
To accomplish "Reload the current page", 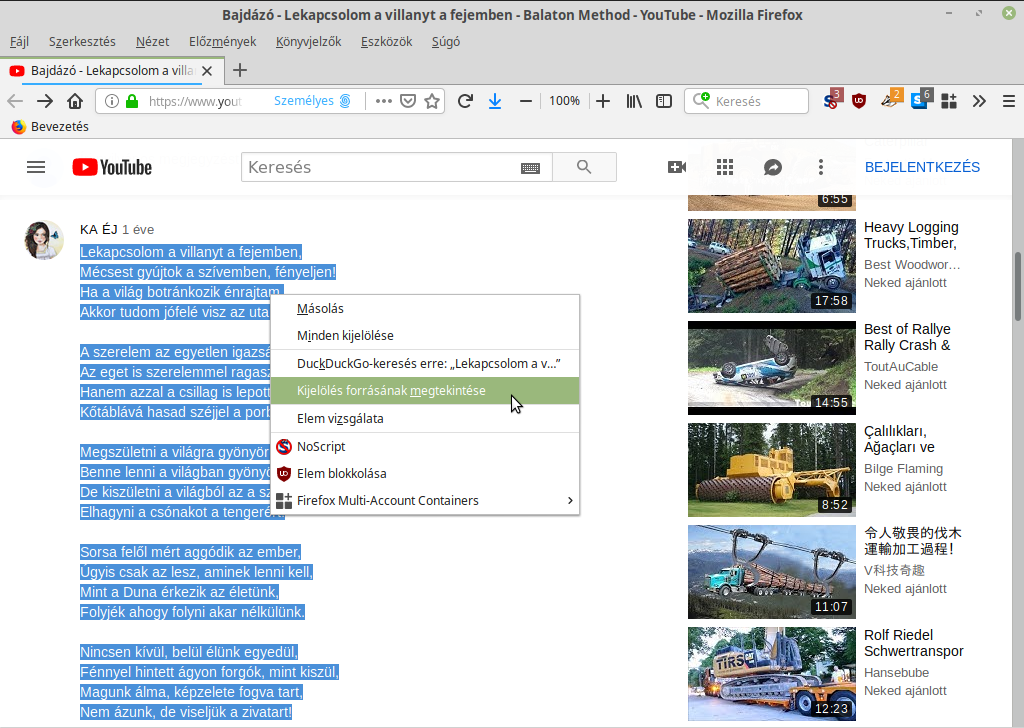I will 465,101.
